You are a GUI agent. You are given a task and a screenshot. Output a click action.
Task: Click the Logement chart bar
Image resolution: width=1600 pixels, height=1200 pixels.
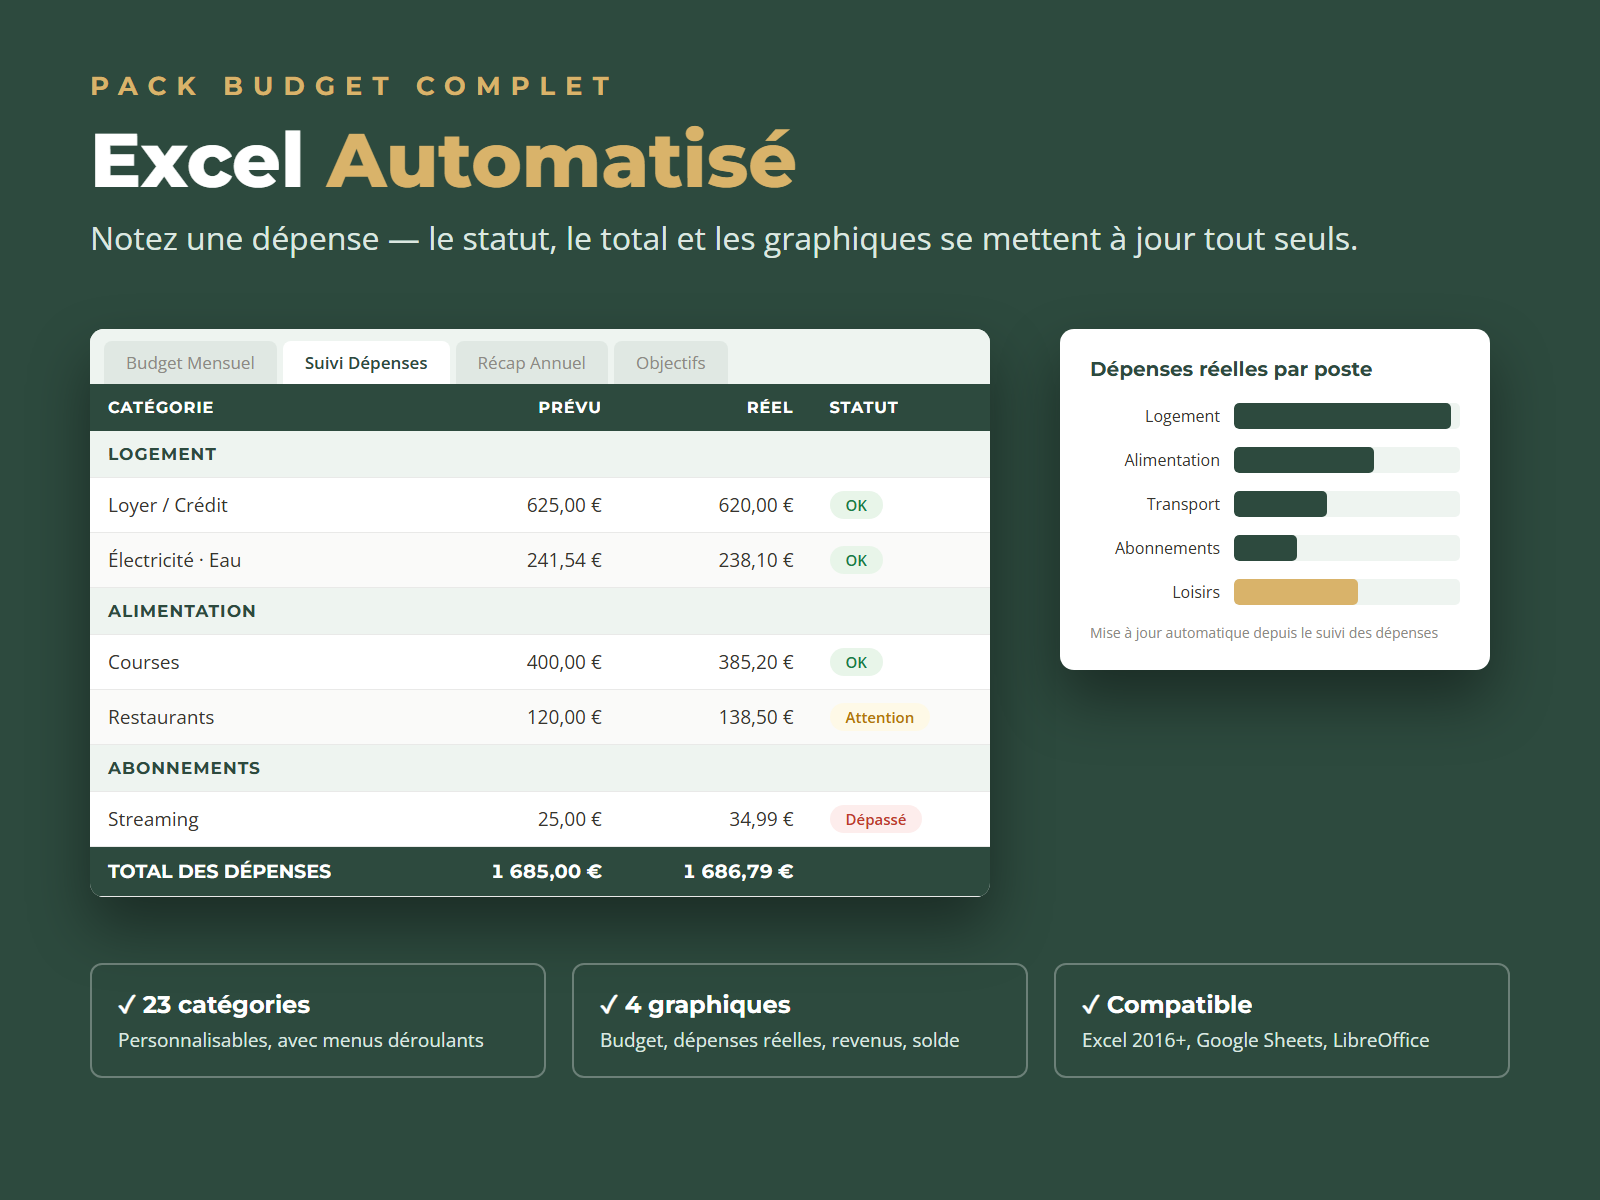tap(1342, 416)
